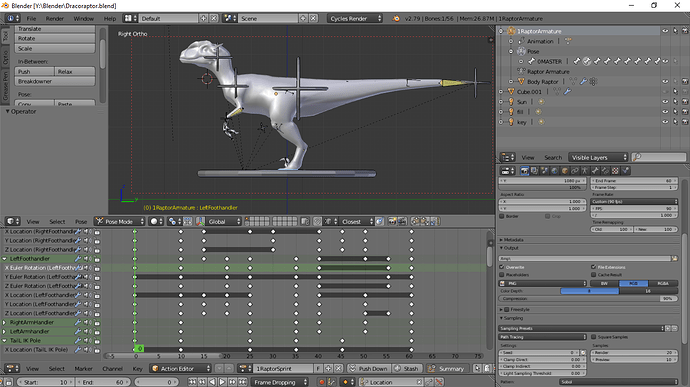The height and width of the screenshot is (387, 690).
Task: Open the Frame Dropping sync dropdown
Action: (x=280, y=382)
